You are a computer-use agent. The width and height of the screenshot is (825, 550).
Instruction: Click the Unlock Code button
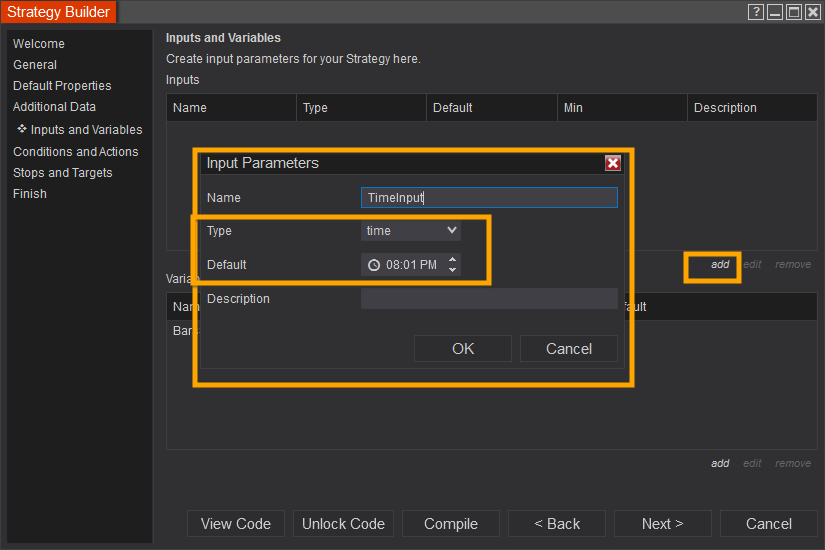(x=343, y=524)
